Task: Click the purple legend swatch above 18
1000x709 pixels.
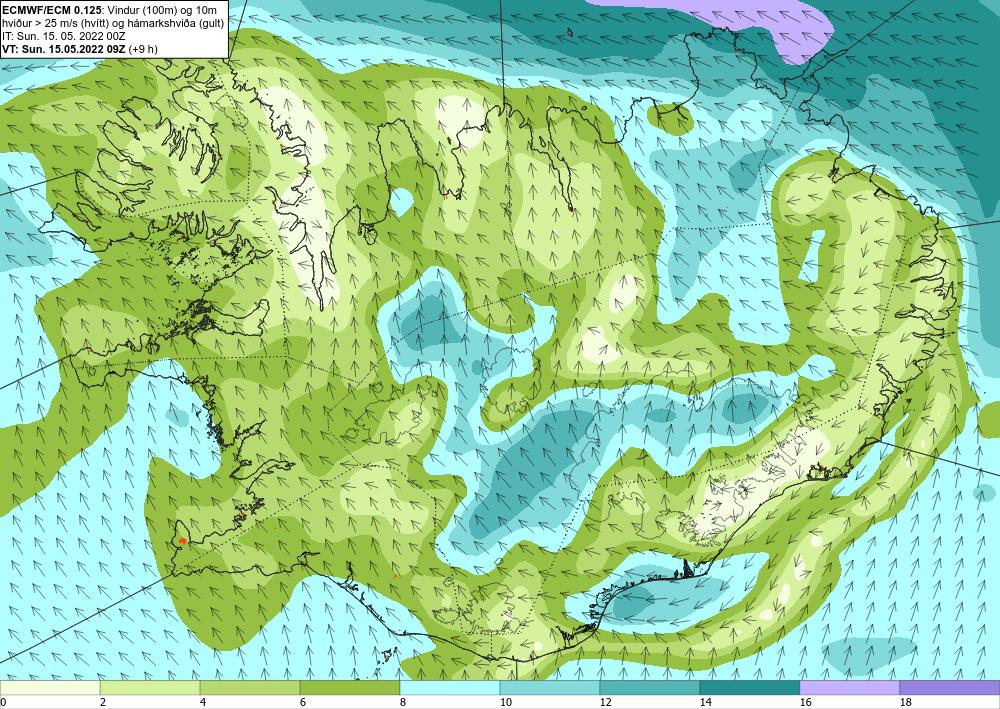Action: click(950, 688)
